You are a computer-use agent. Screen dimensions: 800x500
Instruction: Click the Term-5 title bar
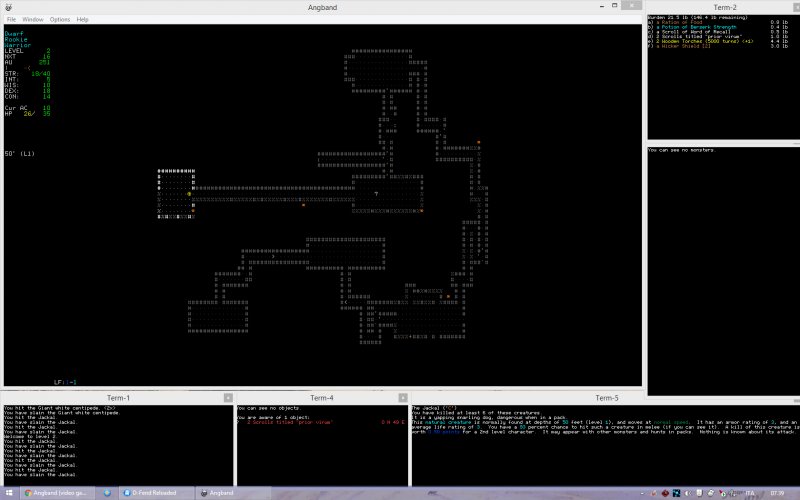pos(605,398)
